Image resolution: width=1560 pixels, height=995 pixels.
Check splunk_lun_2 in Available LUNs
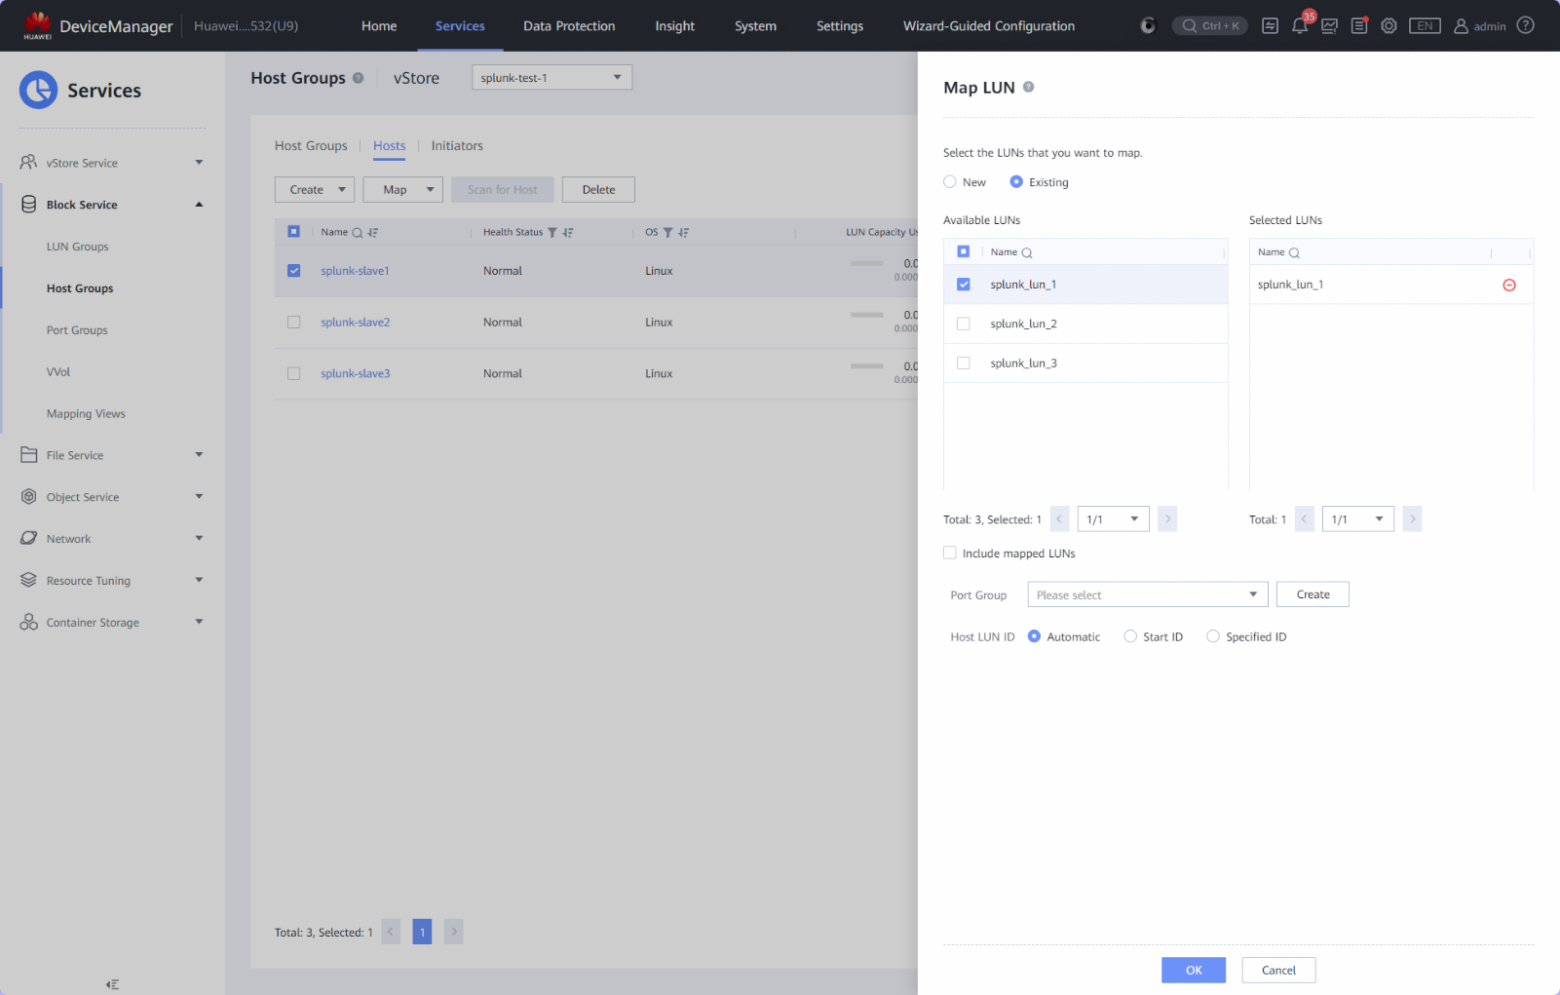(x=963, y=324)
